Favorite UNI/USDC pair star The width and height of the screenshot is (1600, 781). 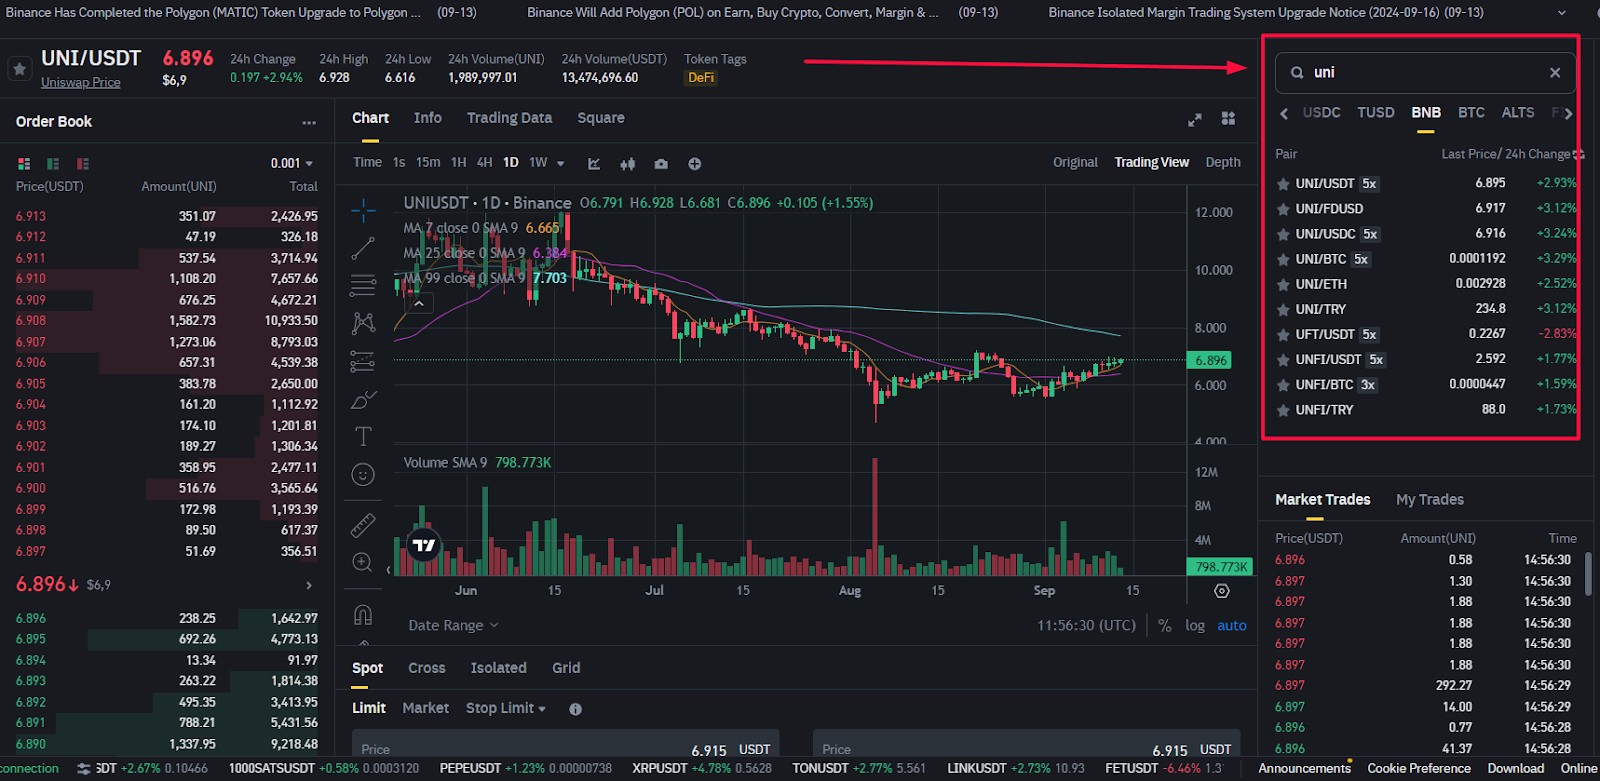click(x=1283, y=234)
